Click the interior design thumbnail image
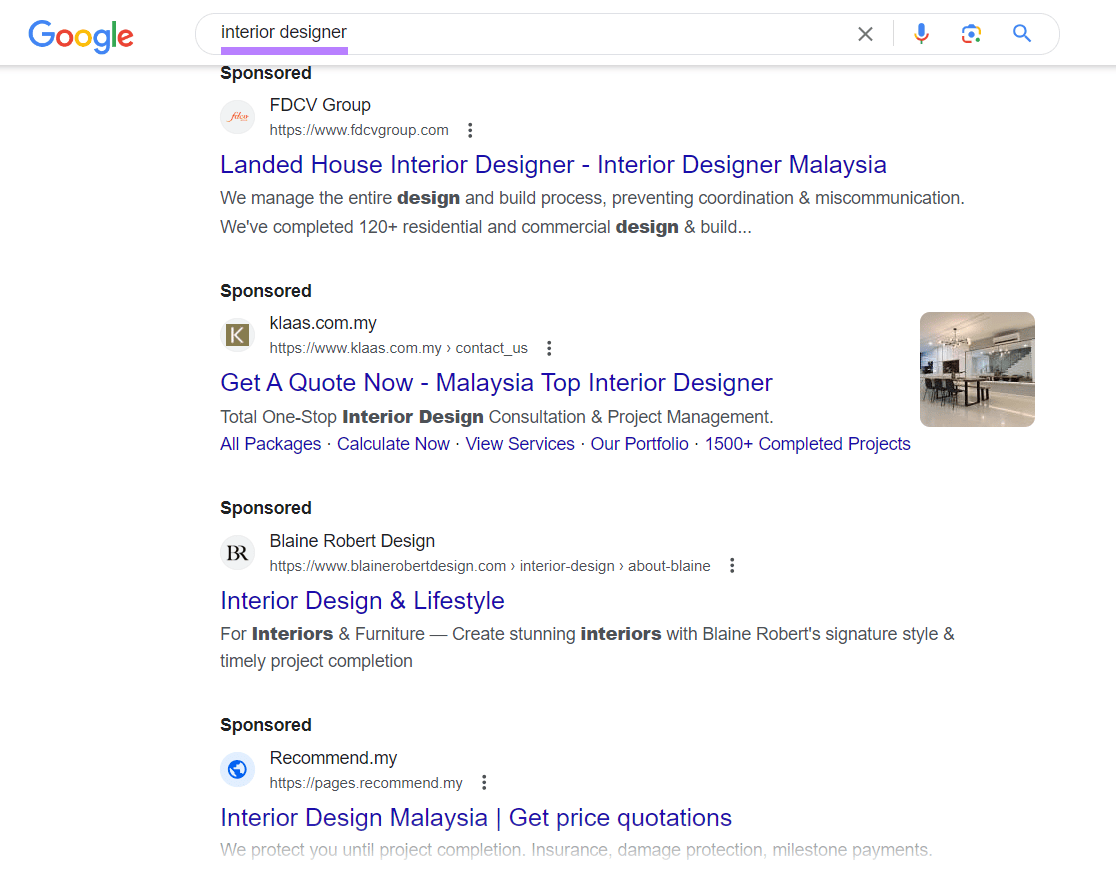This screenshot has width=1116, height=869. (977, 369)
